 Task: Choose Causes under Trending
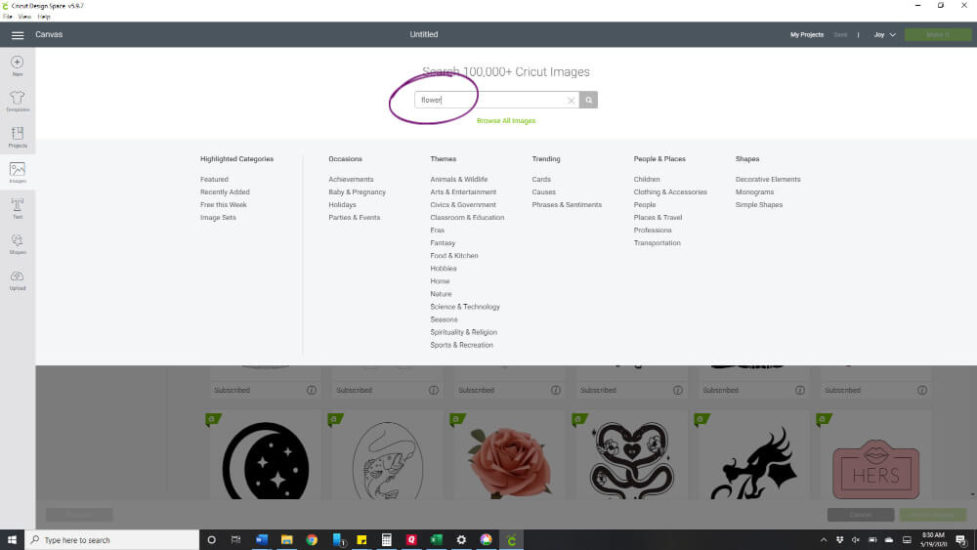coord(543,192)
